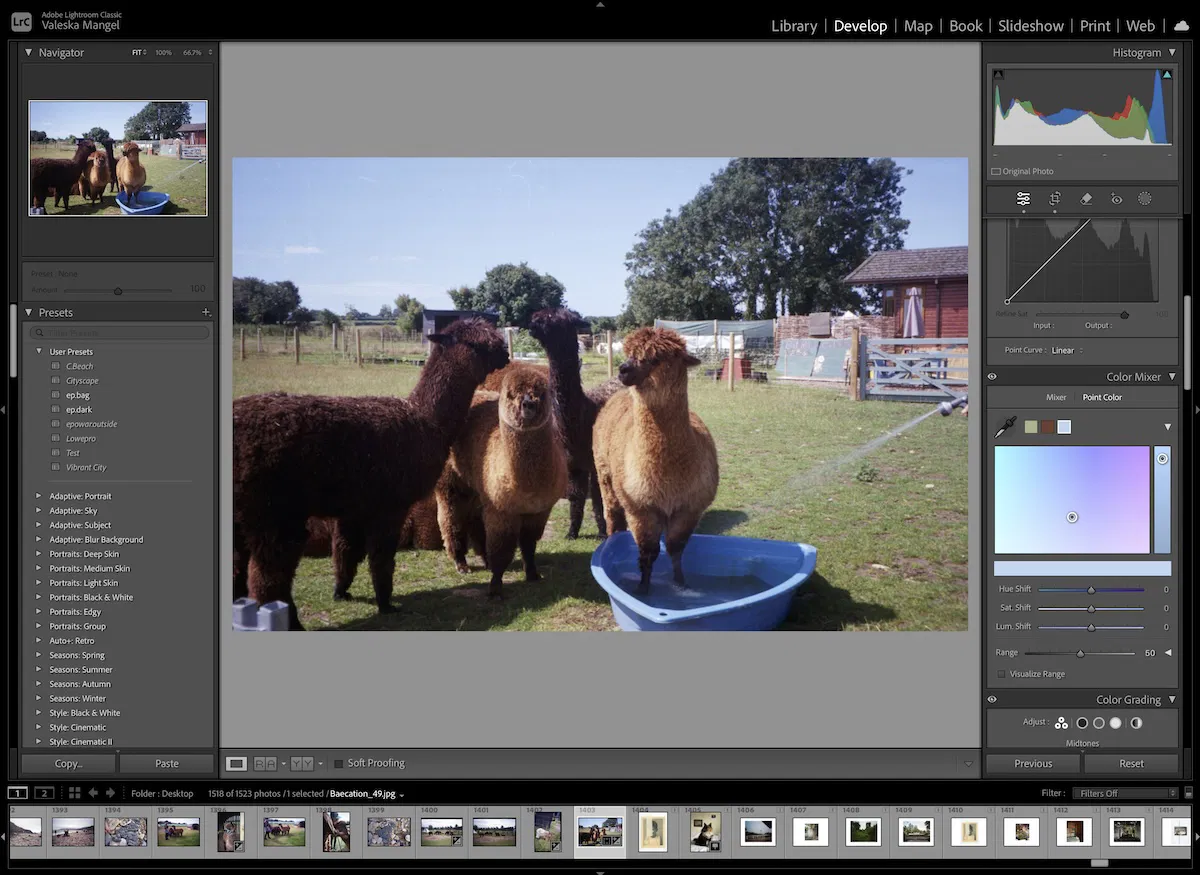The height and width of the screenshot is (875, 1200).
Task: Toggle Color Mixer panel visibility eye
Action: (x=992, y=377)
